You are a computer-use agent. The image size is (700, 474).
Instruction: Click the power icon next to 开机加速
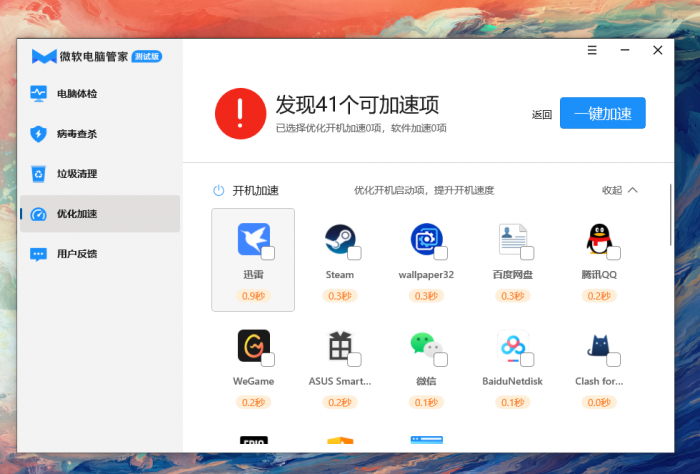coord(219,191)
